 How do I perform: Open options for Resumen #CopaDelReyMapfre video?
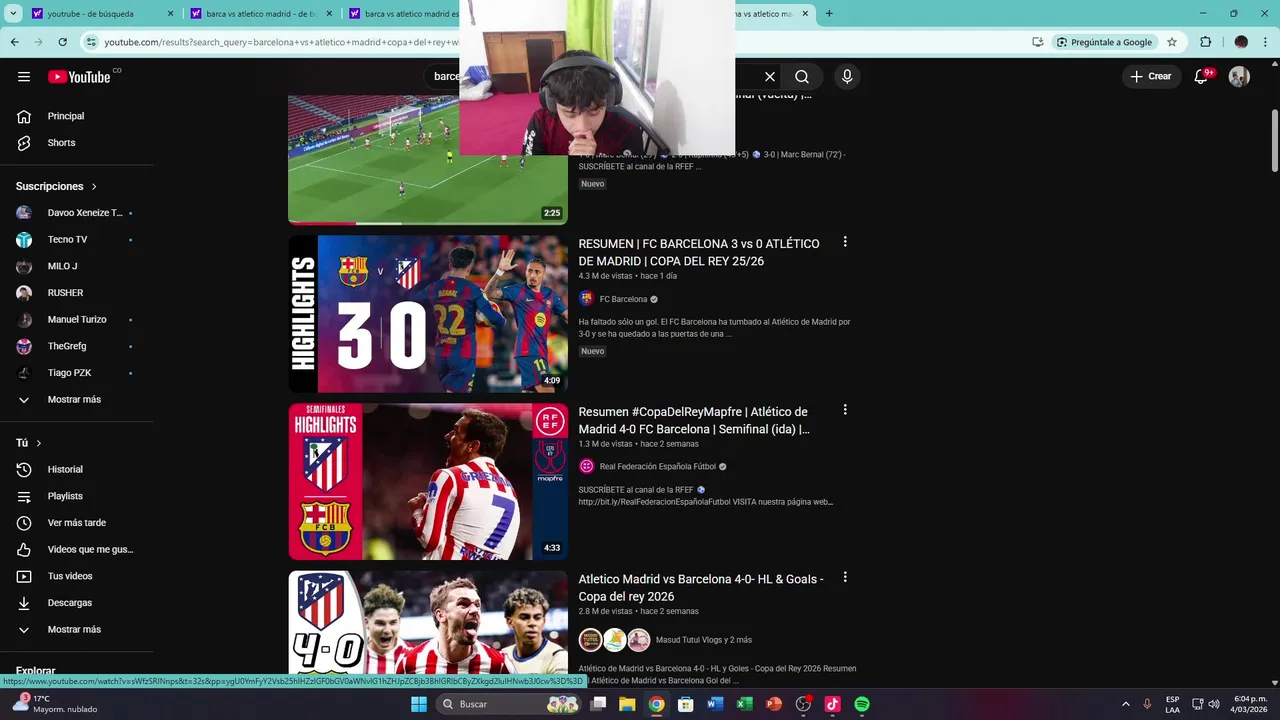(845, 410)
